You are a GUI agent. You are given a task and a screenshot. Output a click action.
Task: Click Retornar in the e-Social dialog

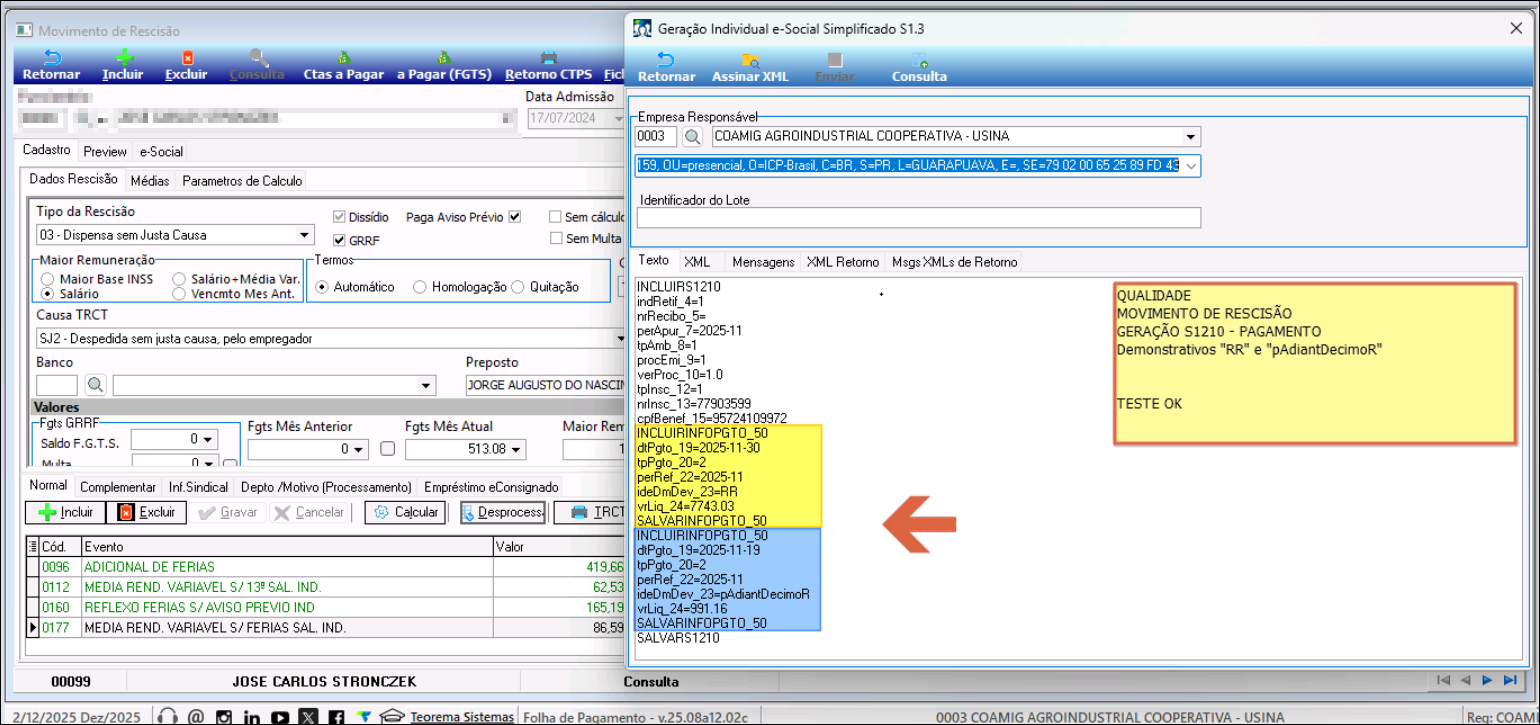(666, 66)
